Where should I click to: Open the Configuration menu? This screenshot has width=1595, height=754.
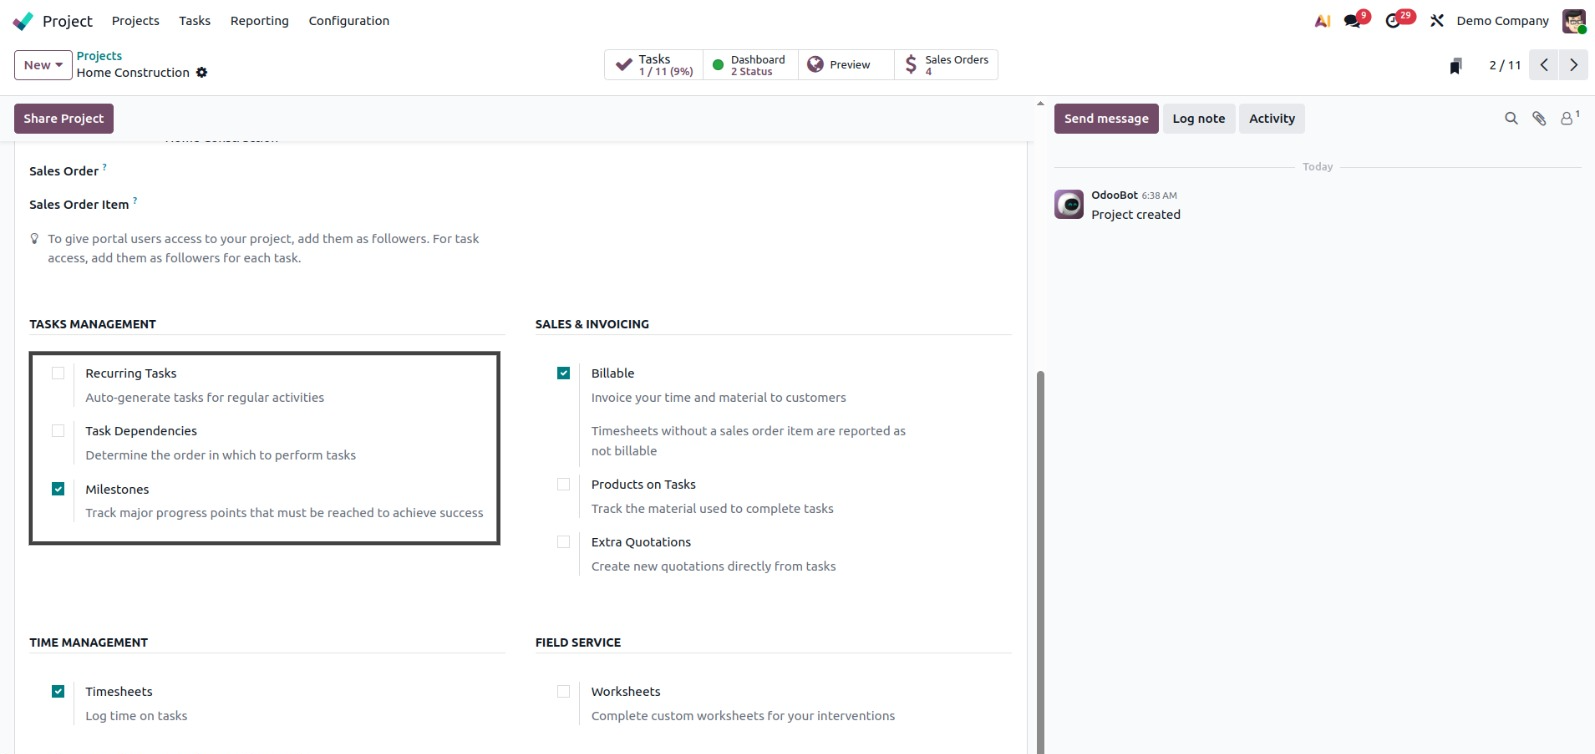click(x=349, y=21)
